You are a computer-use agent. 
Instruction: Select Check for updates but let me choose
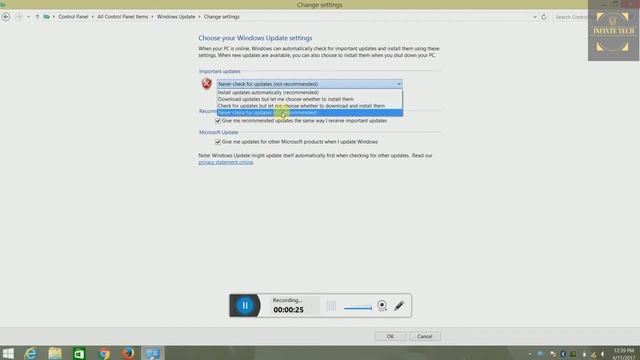click(x=310, y=106)
